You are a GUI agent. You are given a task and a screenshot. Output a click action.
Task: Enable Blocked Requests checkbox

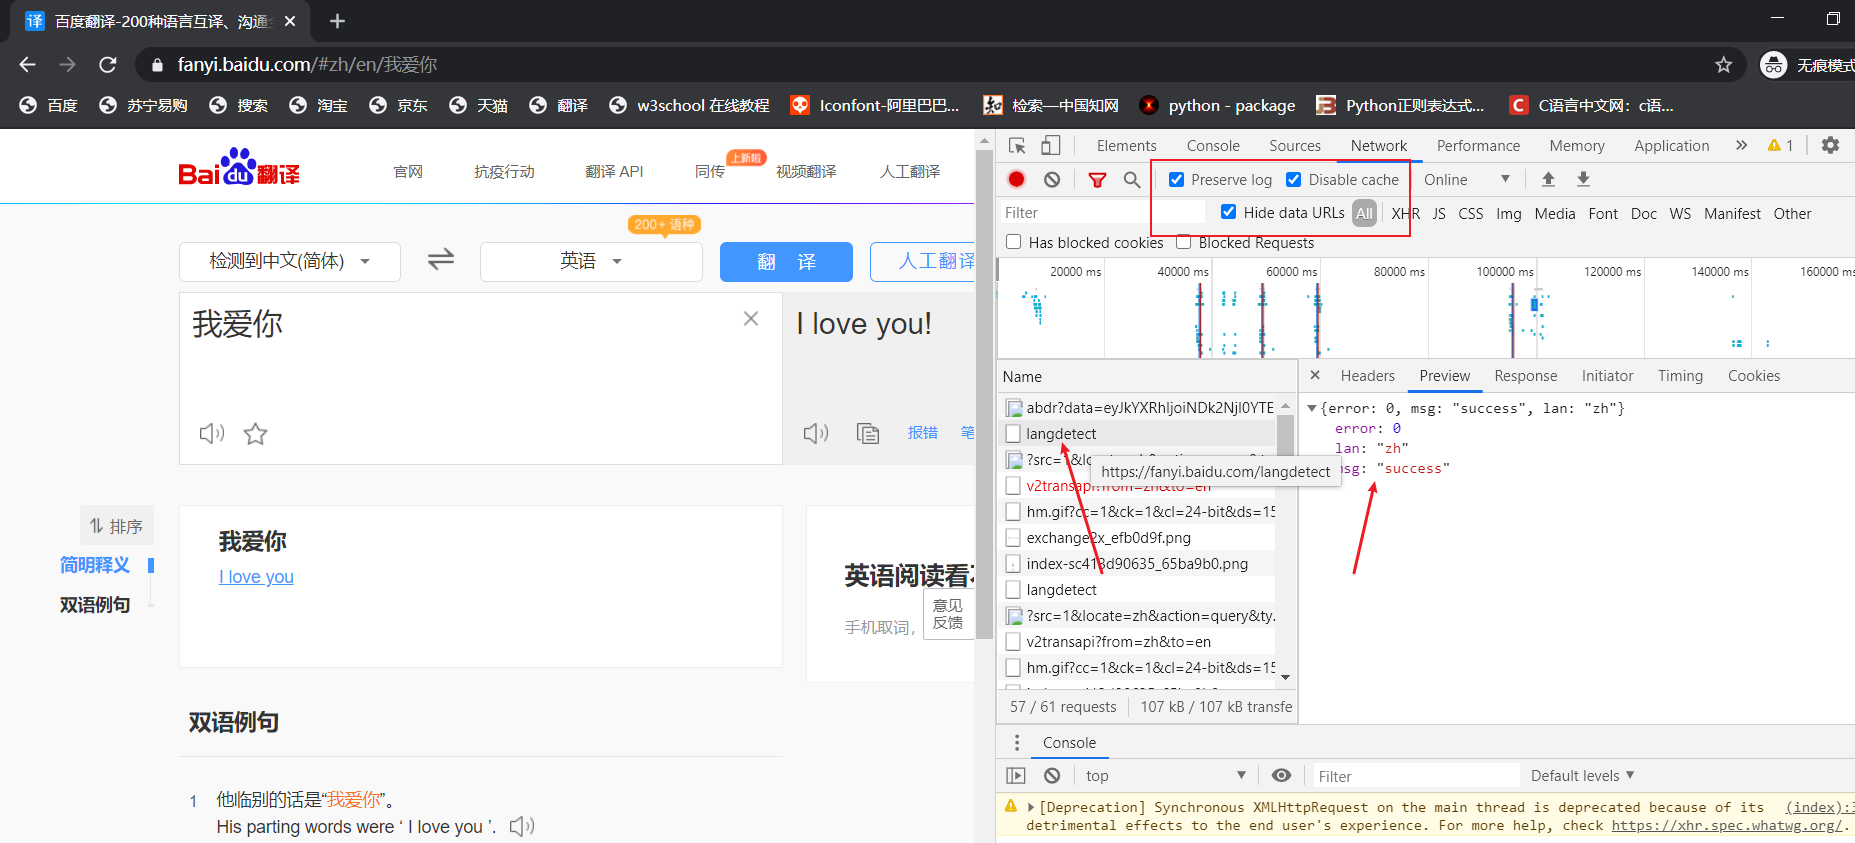point(1184,242)
